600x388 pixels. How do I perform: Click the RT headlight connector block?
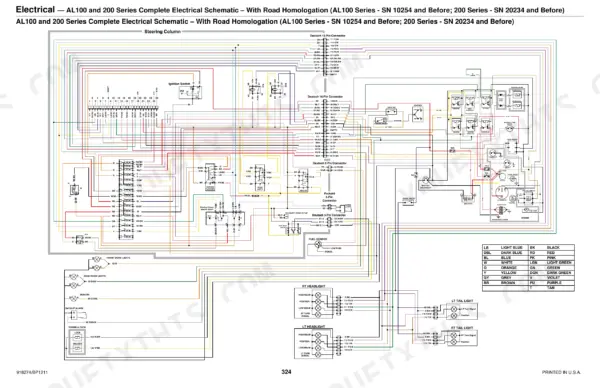click(338, 305)
